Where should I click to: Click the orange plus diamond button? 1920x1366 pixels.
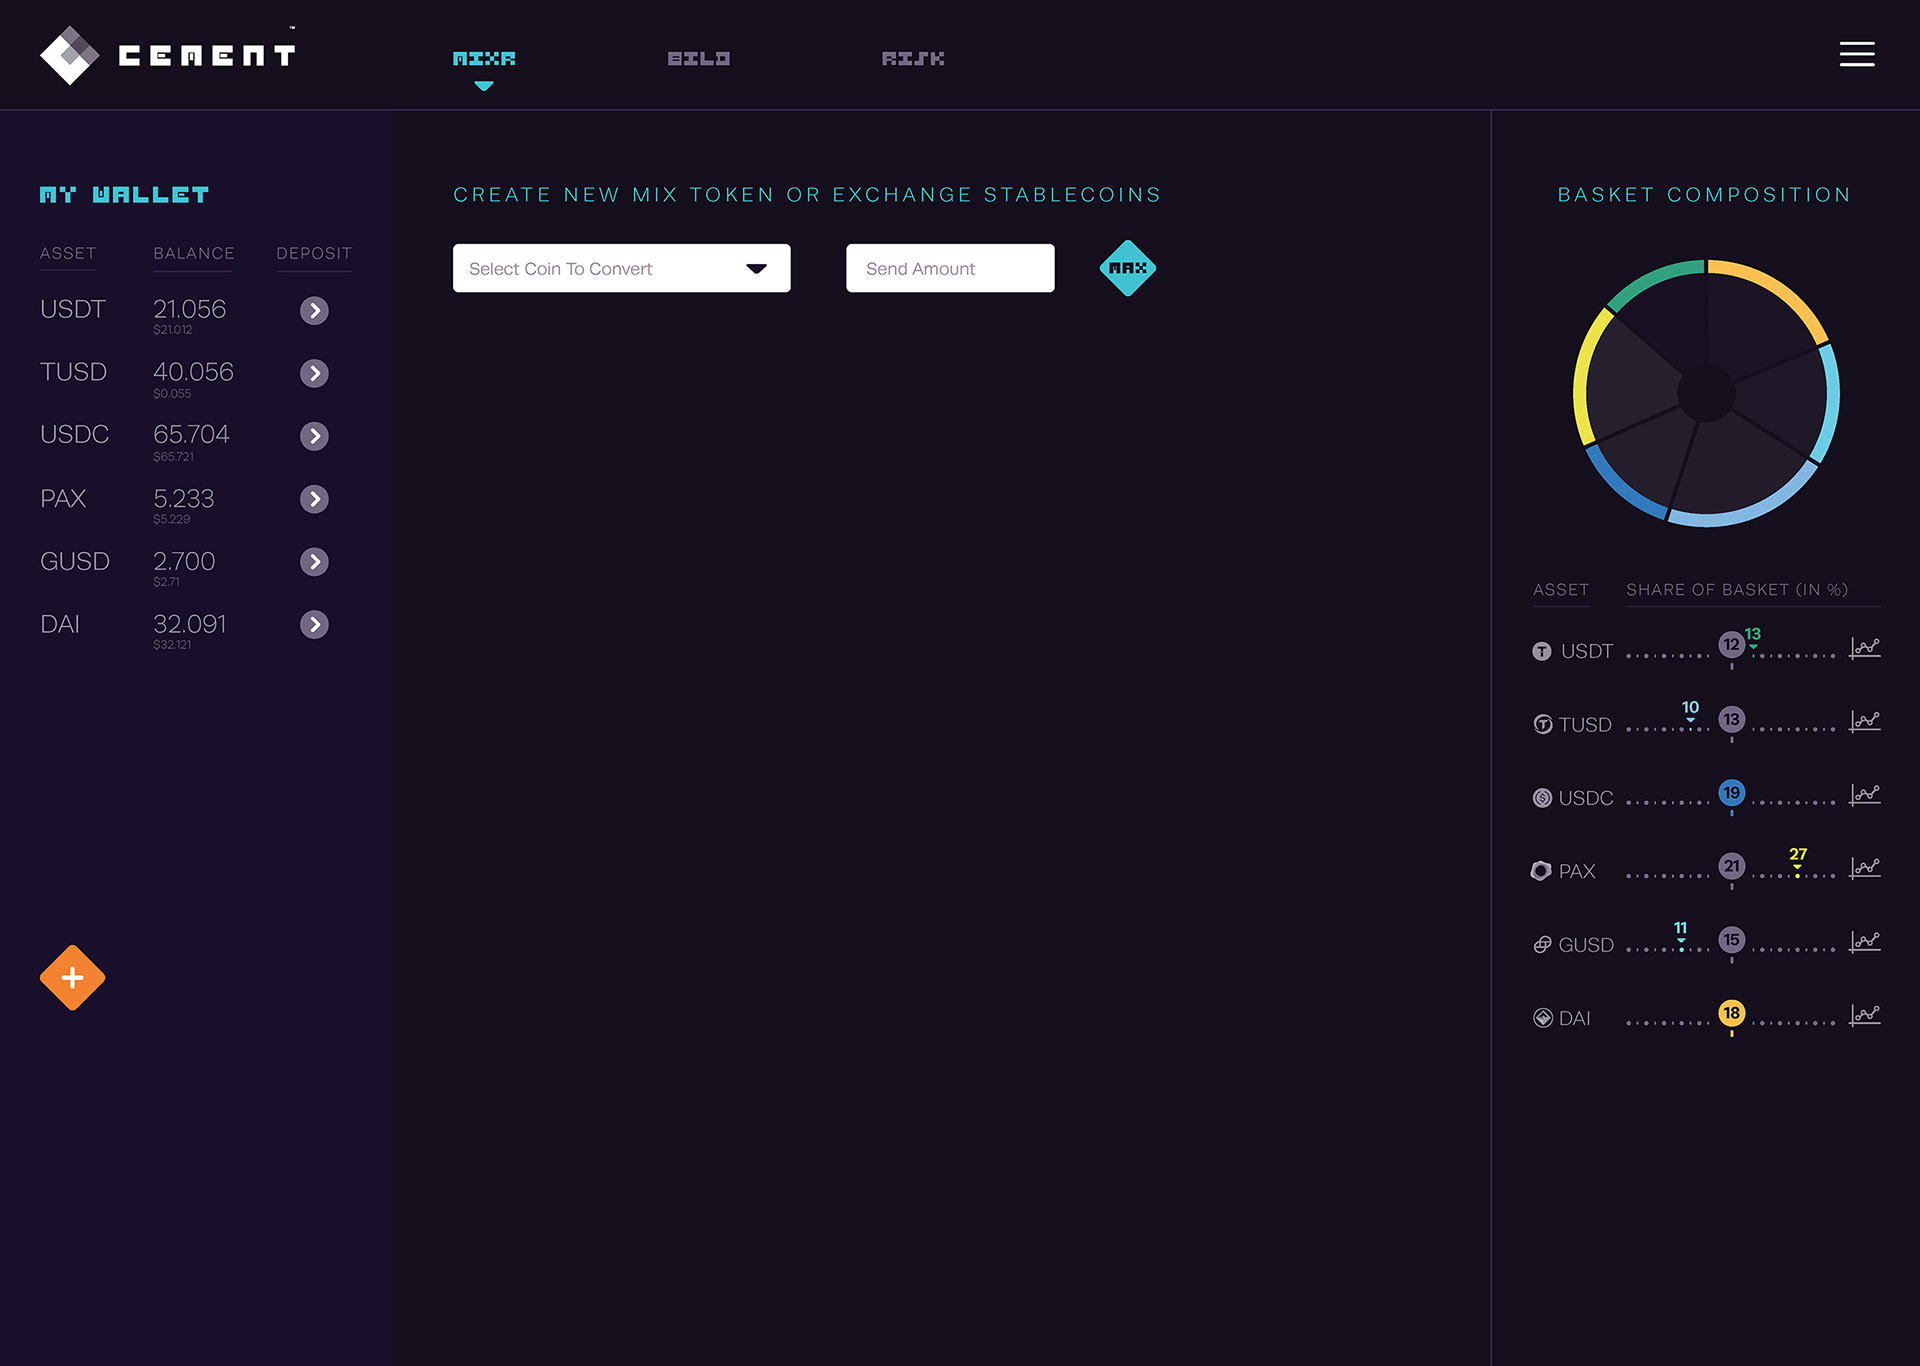click(x=72, y=978)
